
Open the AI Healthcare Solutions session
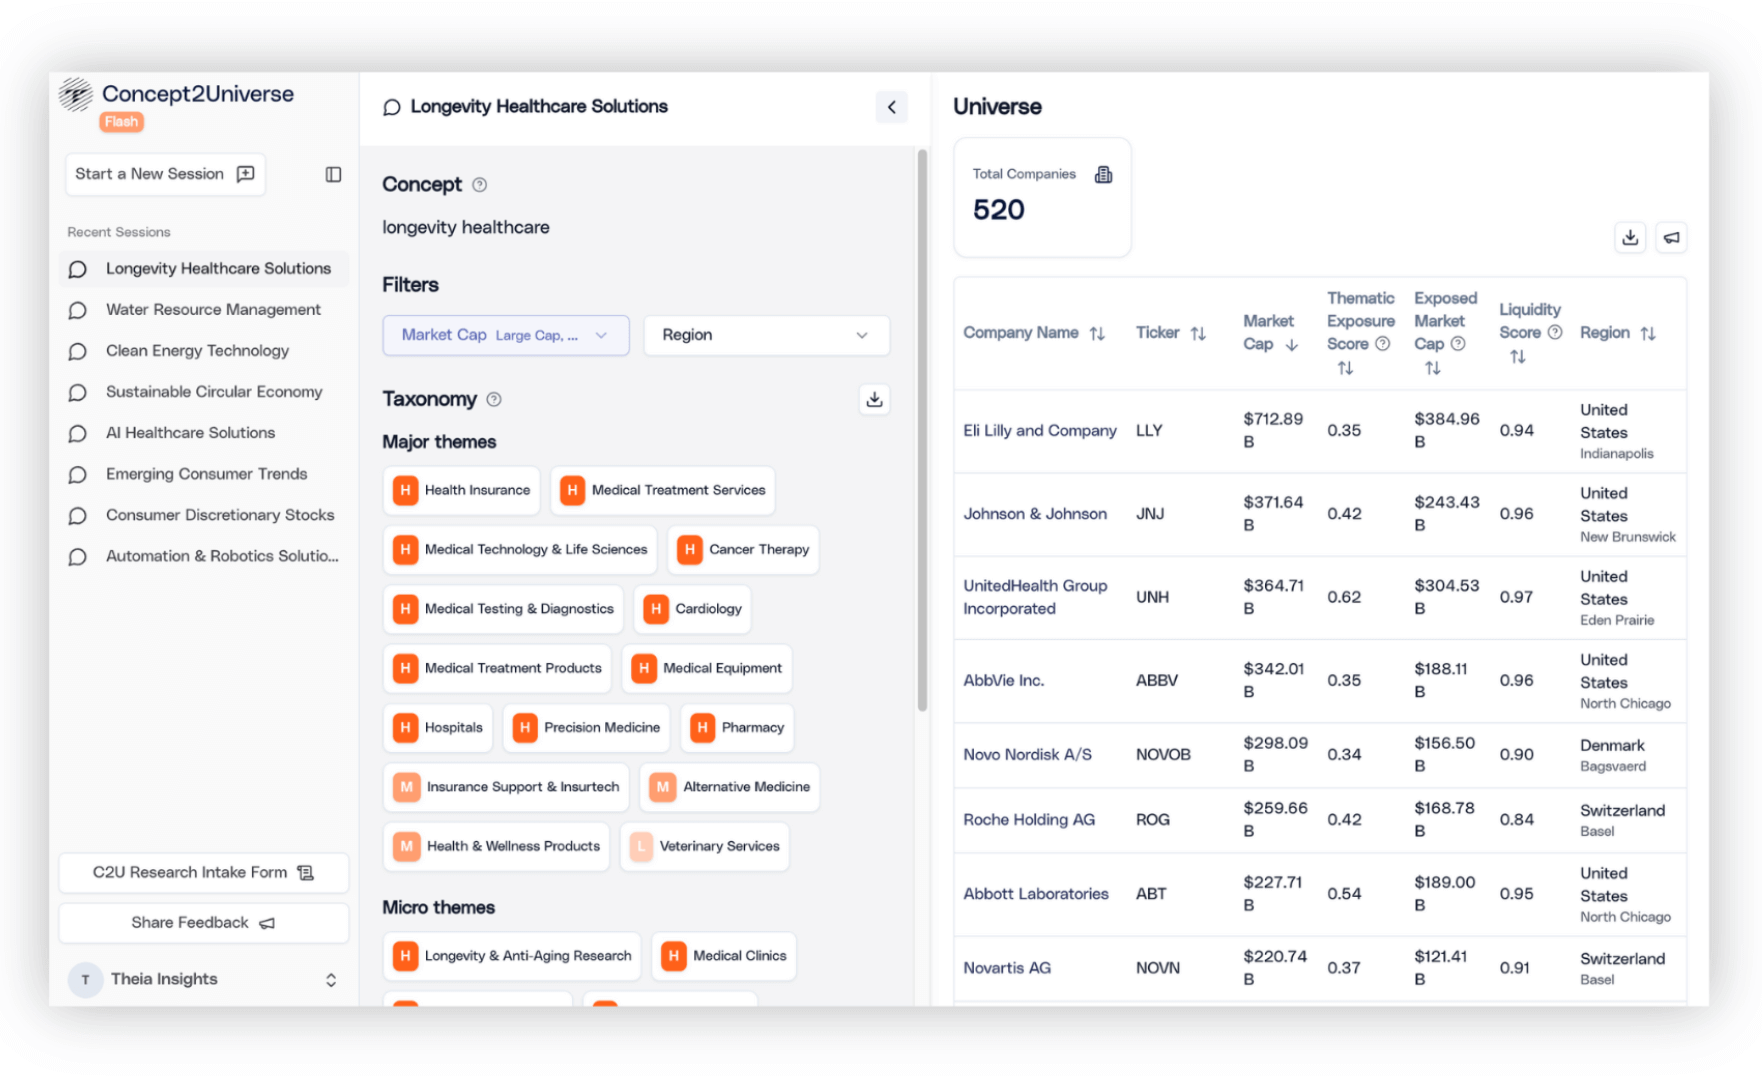point(190,433)
